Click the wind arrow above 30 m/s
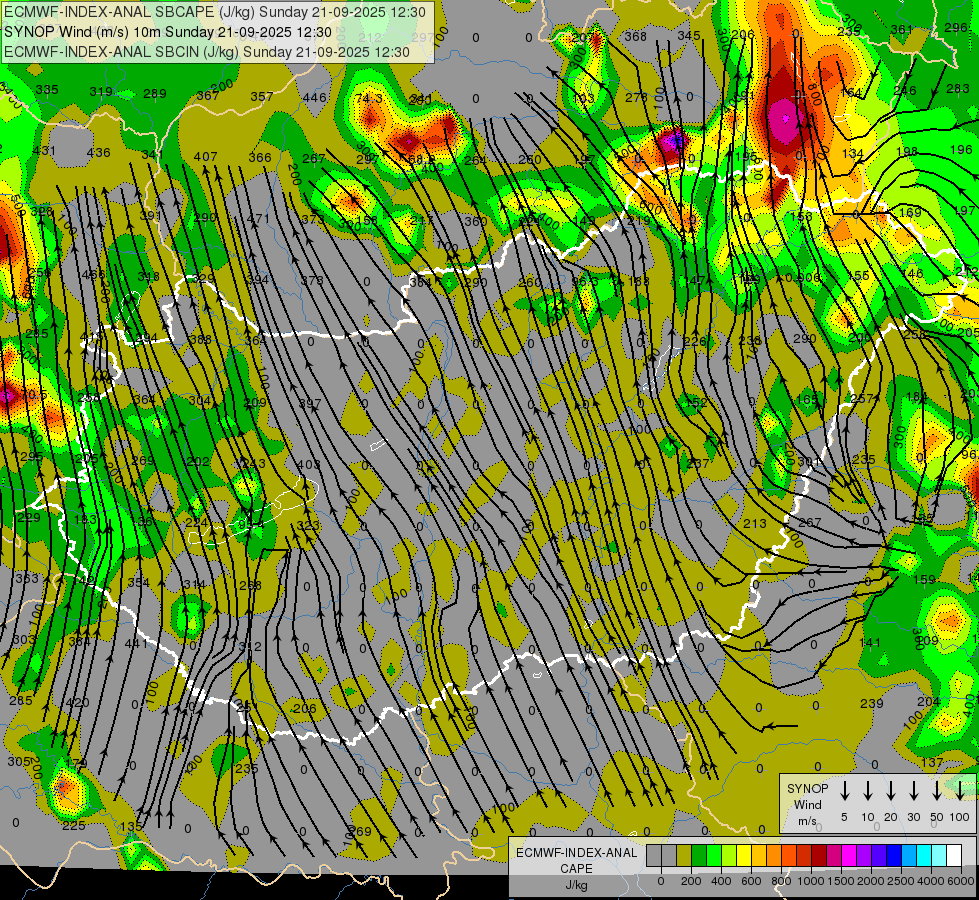The image size is (979, 900). (913, 790)
